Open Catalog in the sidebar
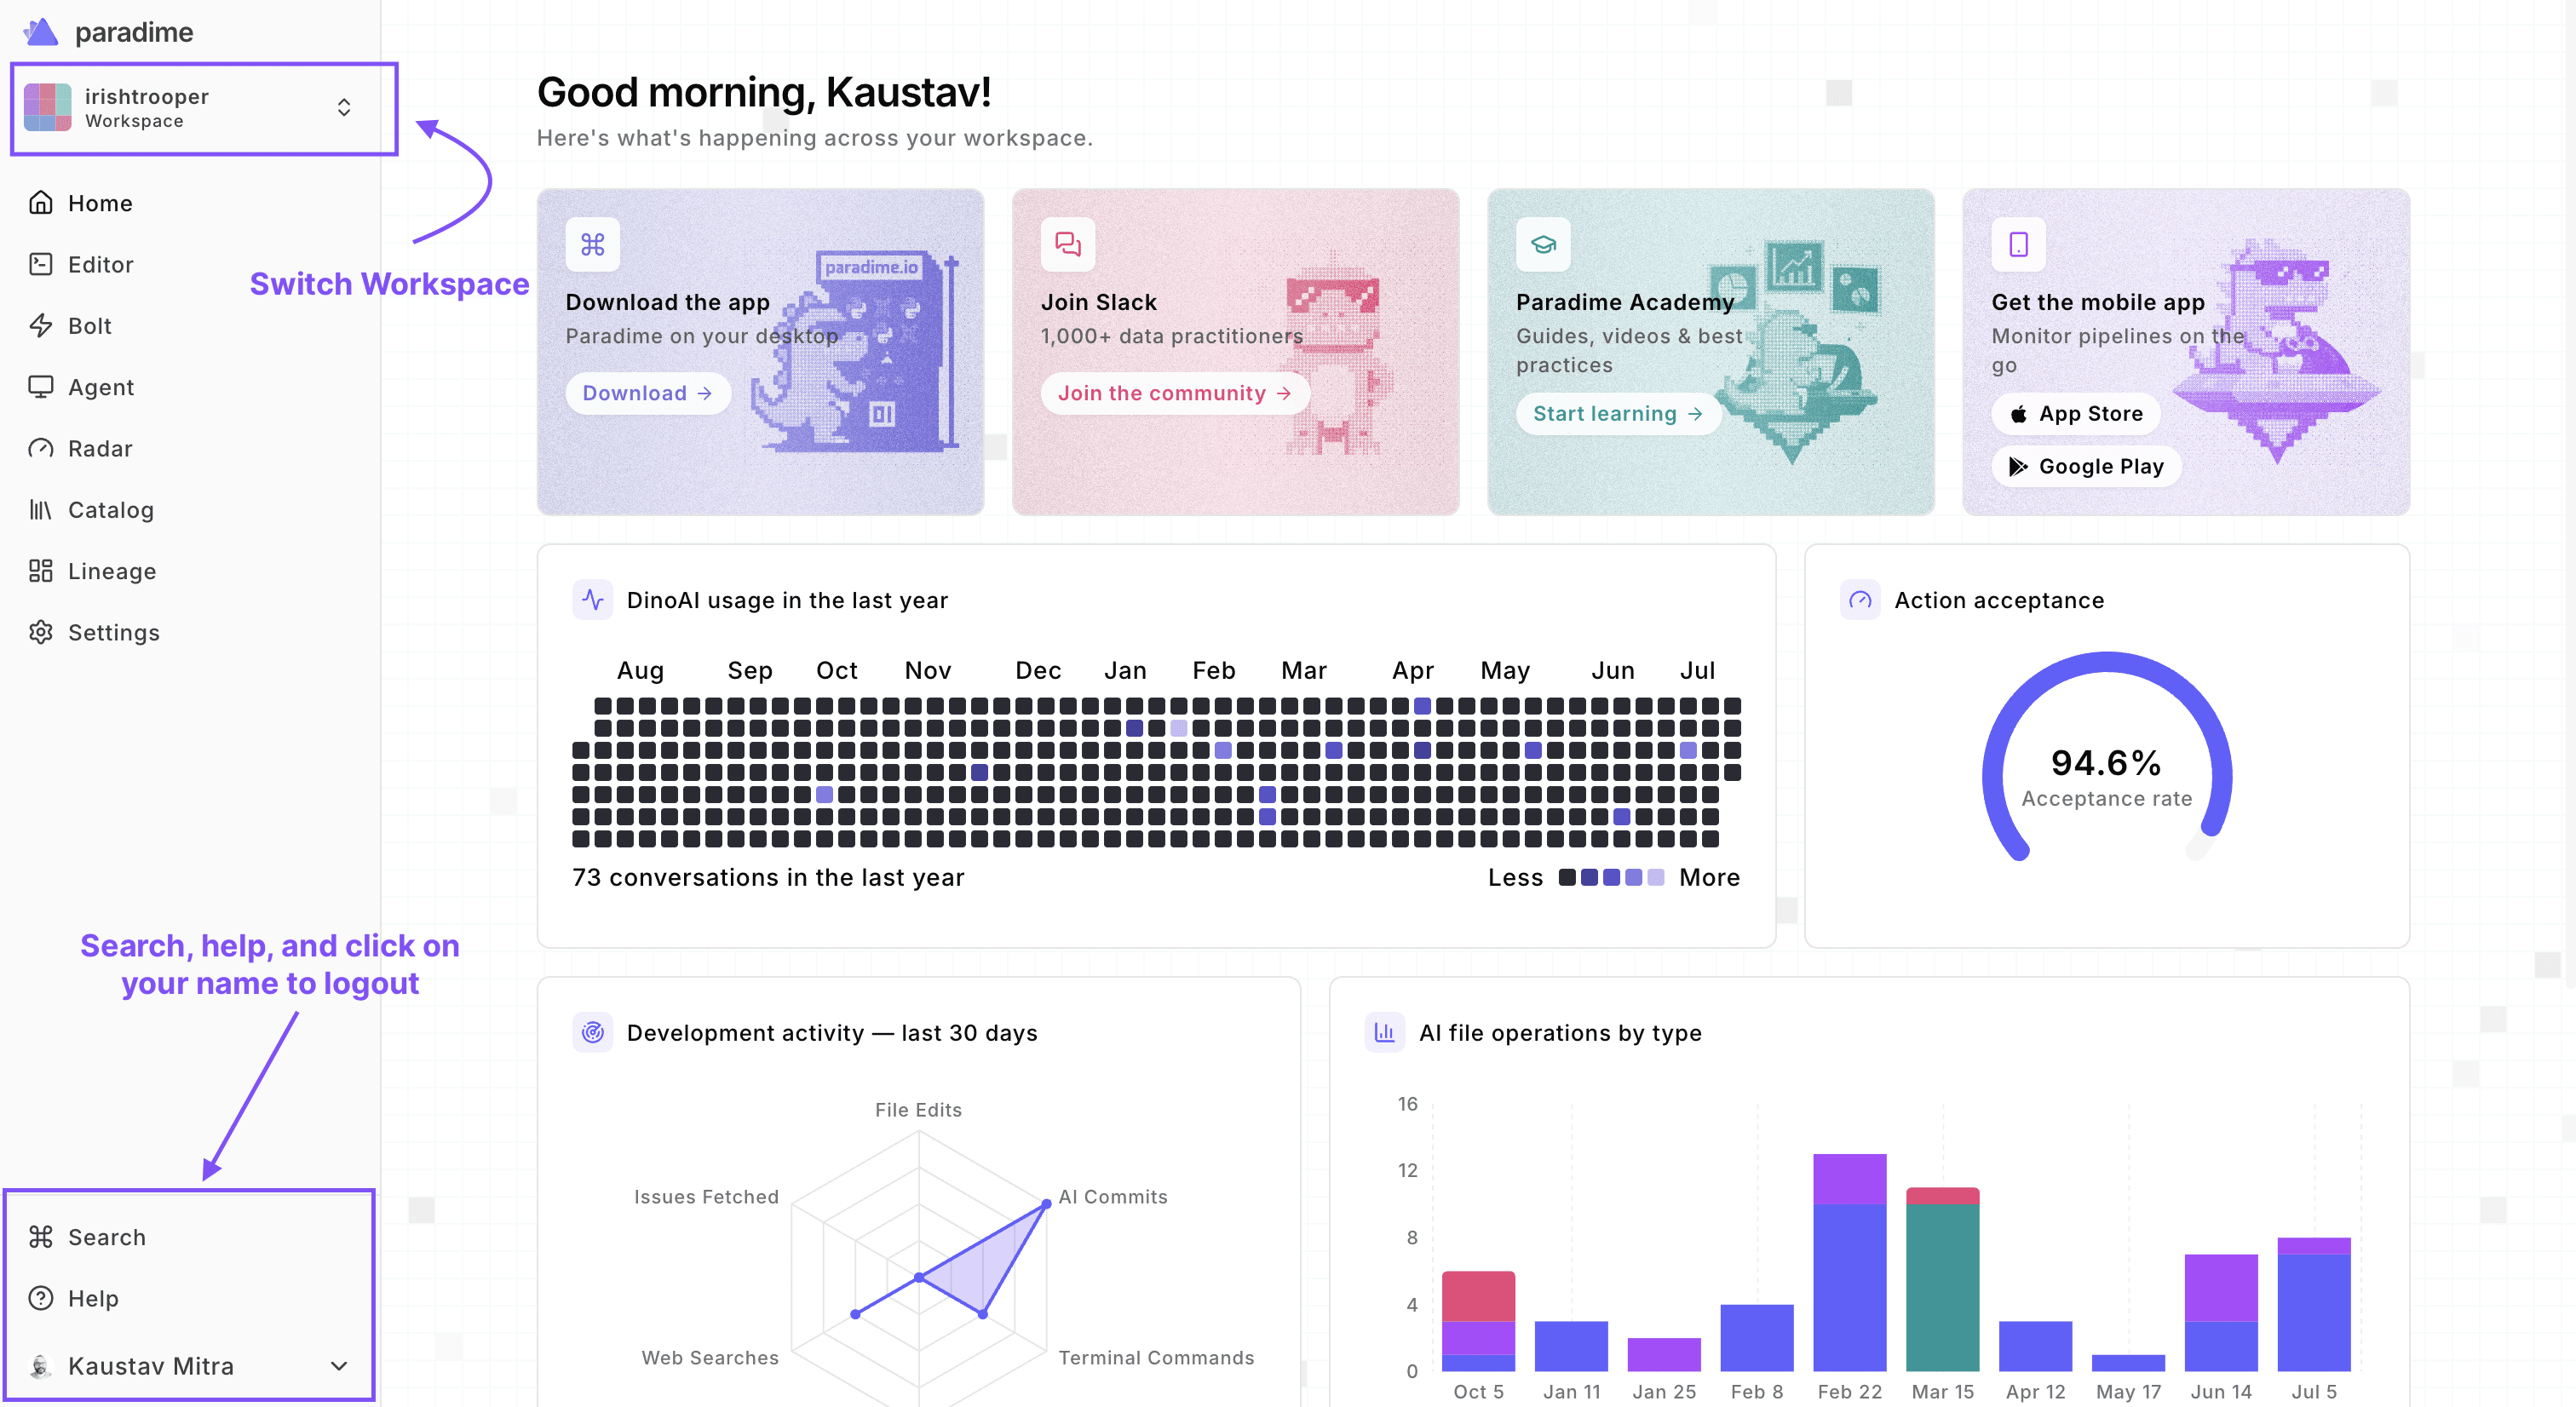The width and height of the screenshot is (2576, 1407). click(111, 510)
